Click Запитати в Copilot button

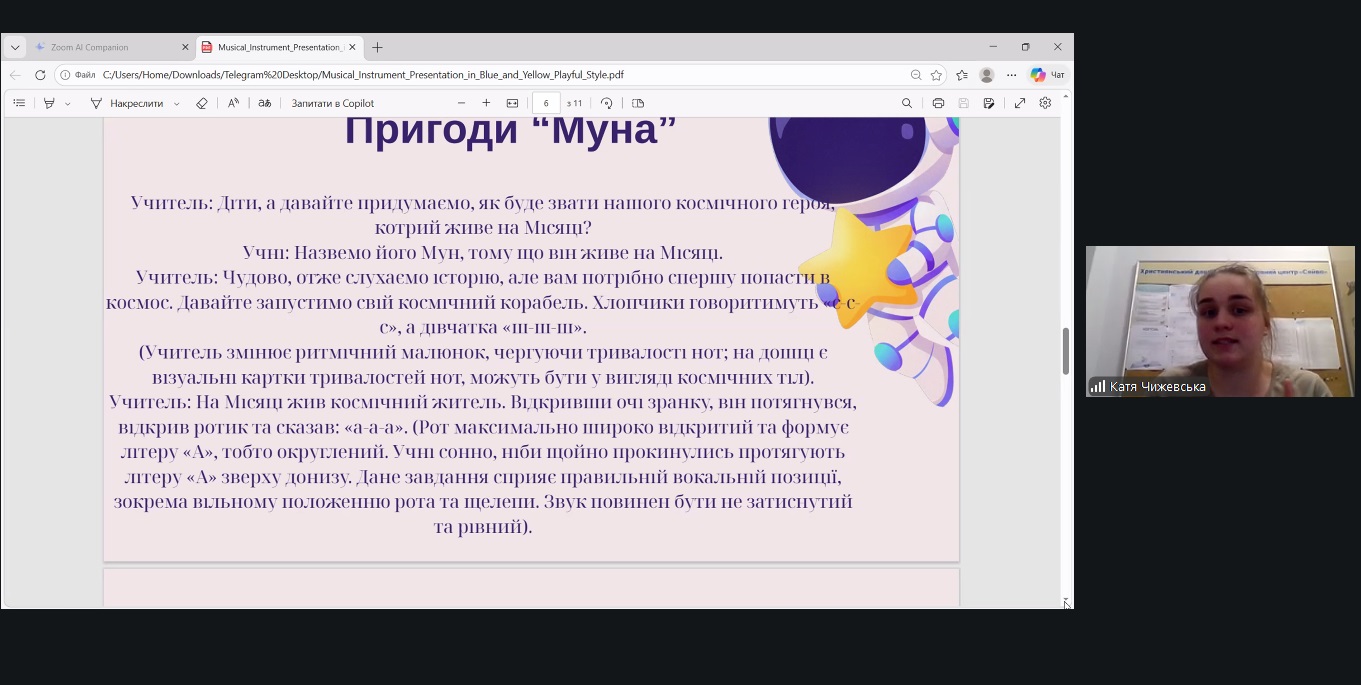332,103
